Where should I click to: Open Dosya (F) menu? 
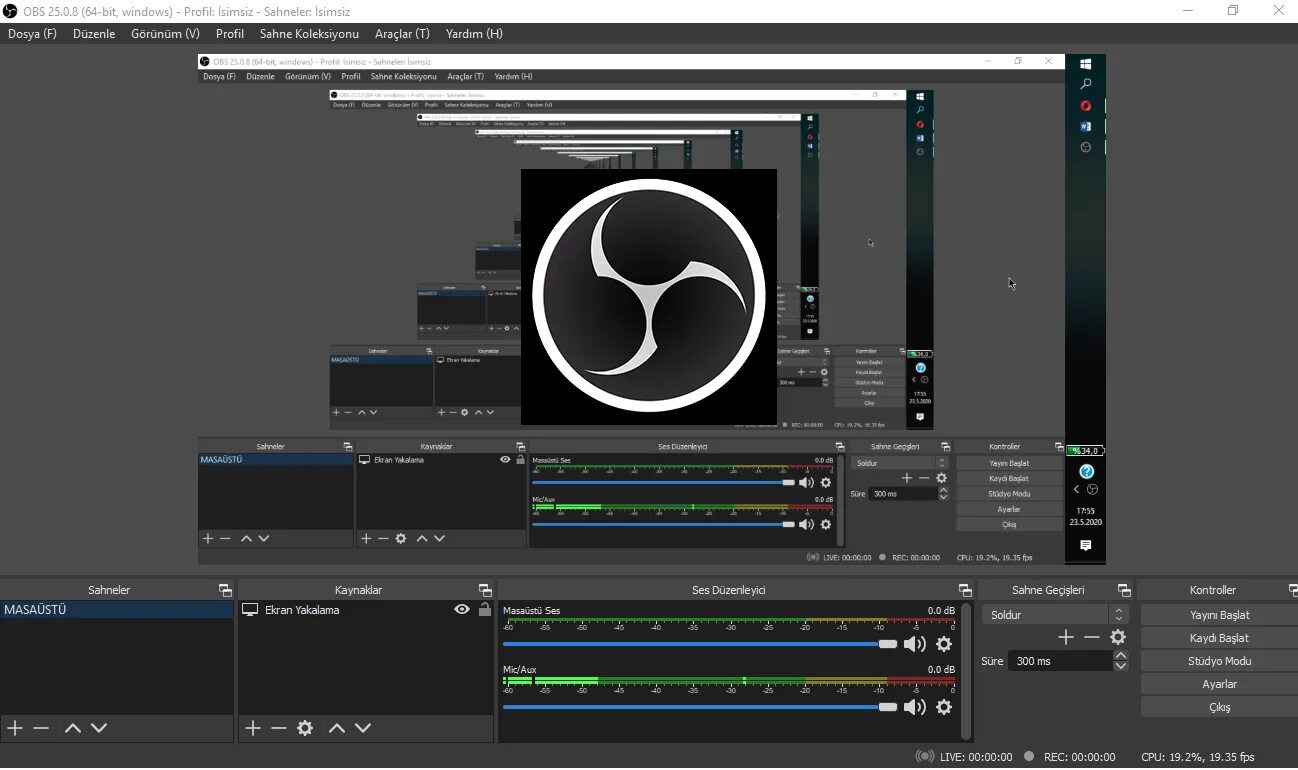point(32,34)
